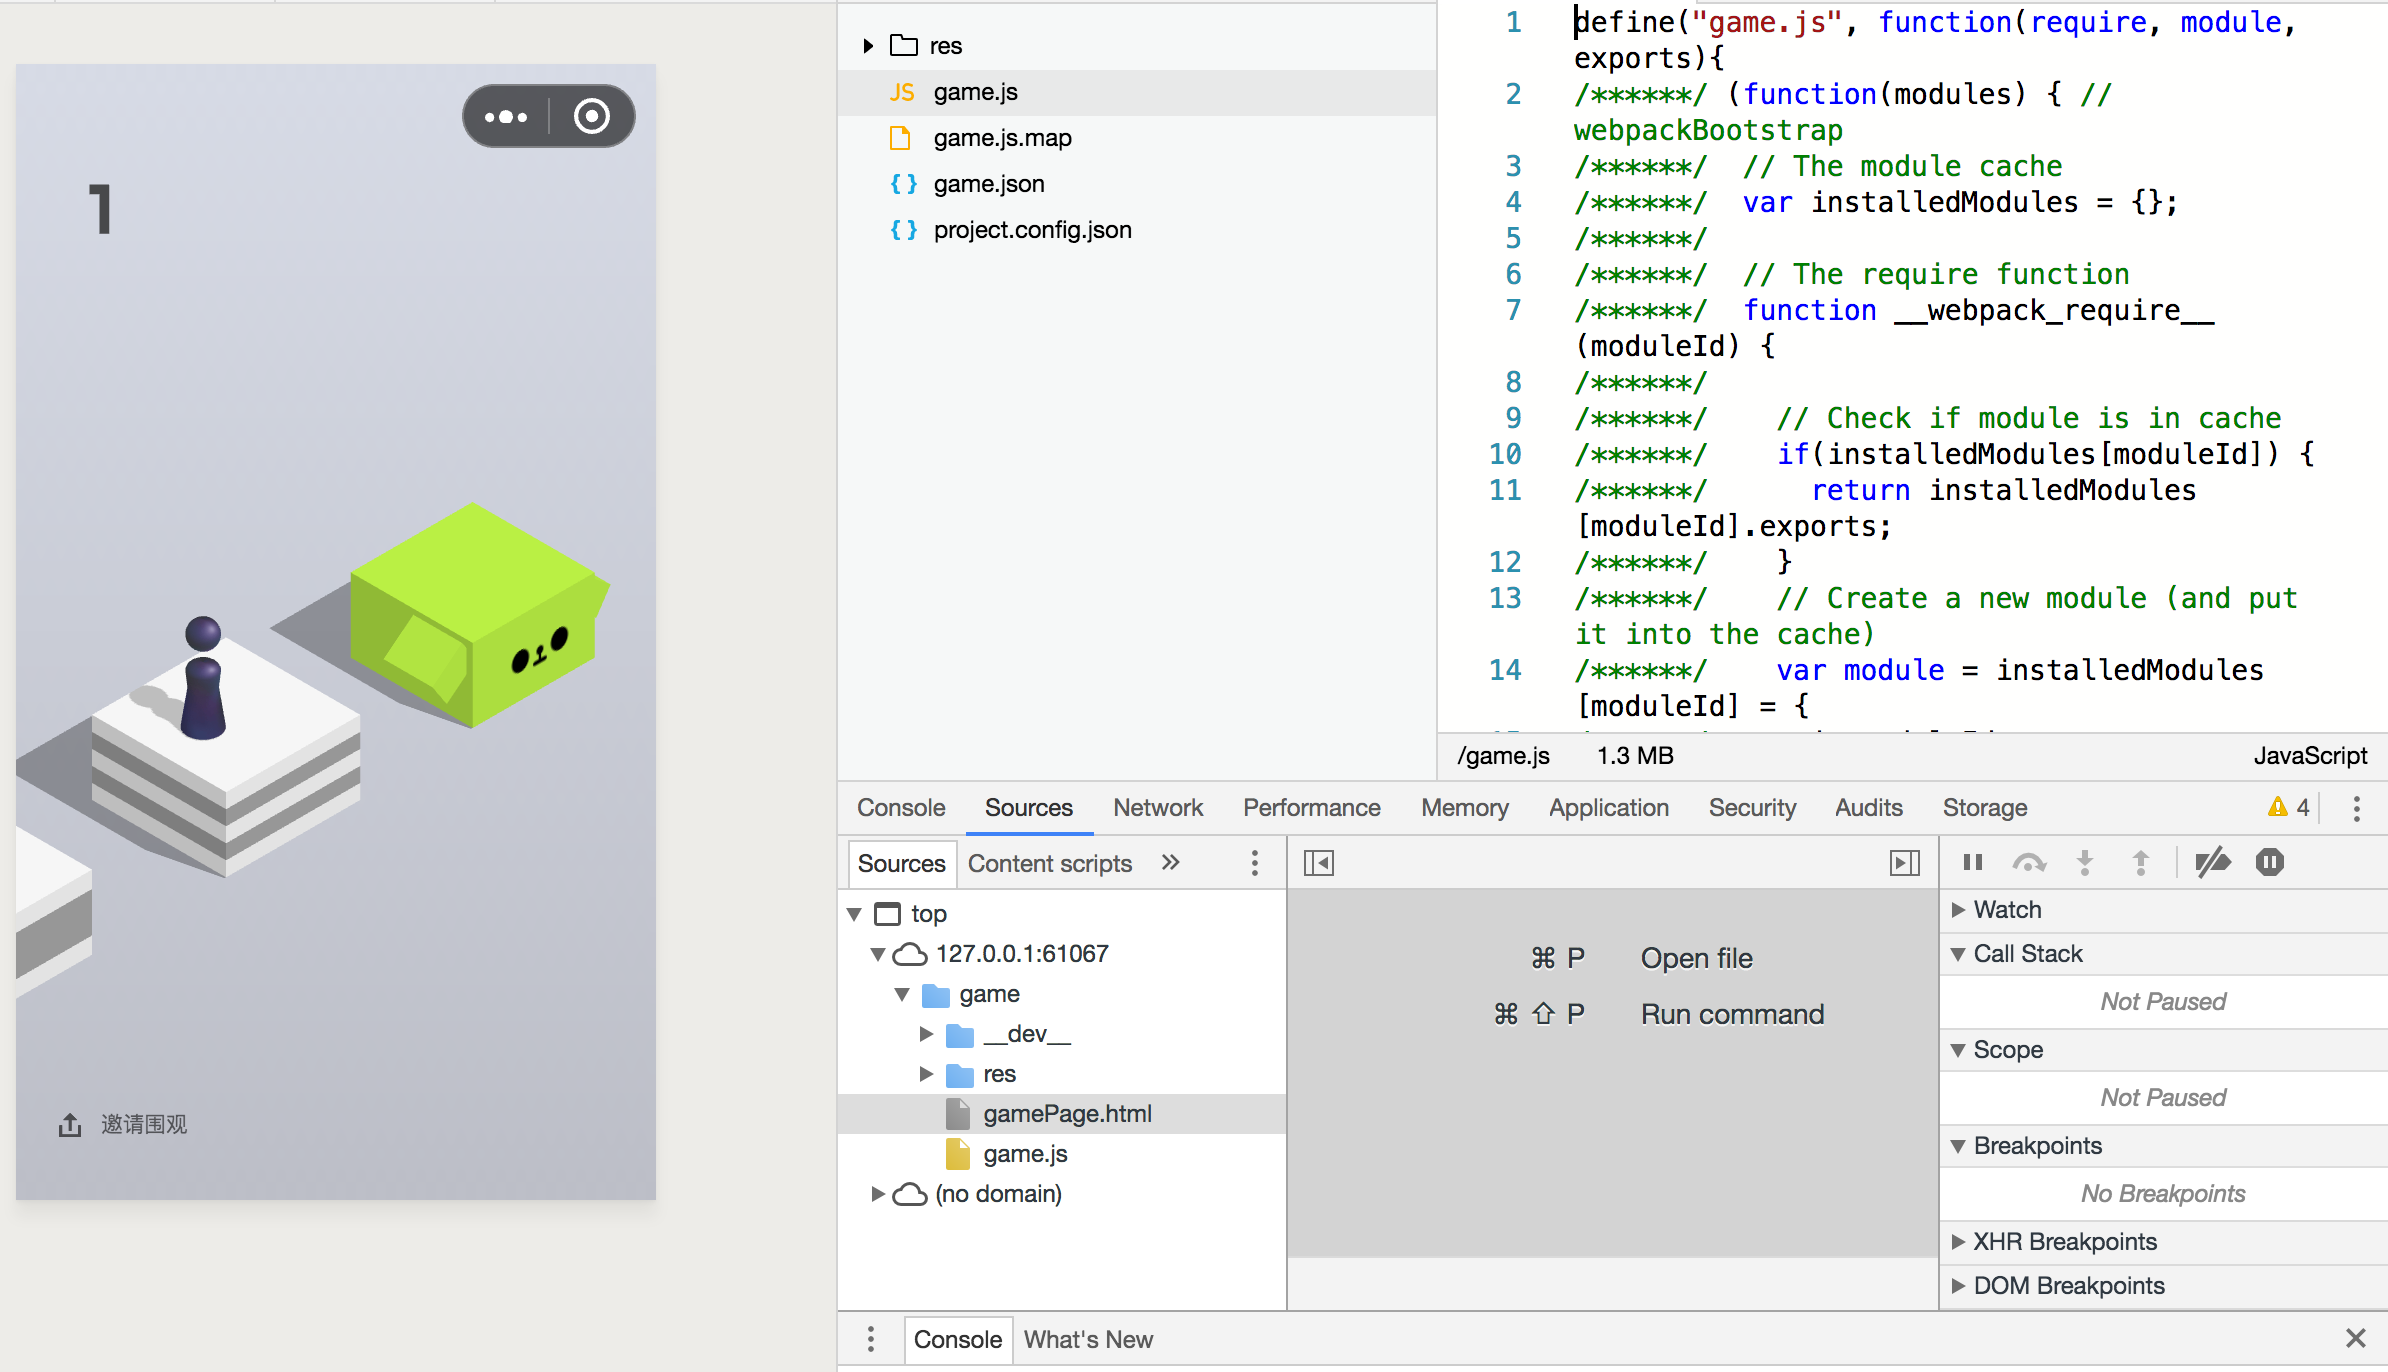
Task: Click the hide navigator panel icon
Action: [1319, 863]
